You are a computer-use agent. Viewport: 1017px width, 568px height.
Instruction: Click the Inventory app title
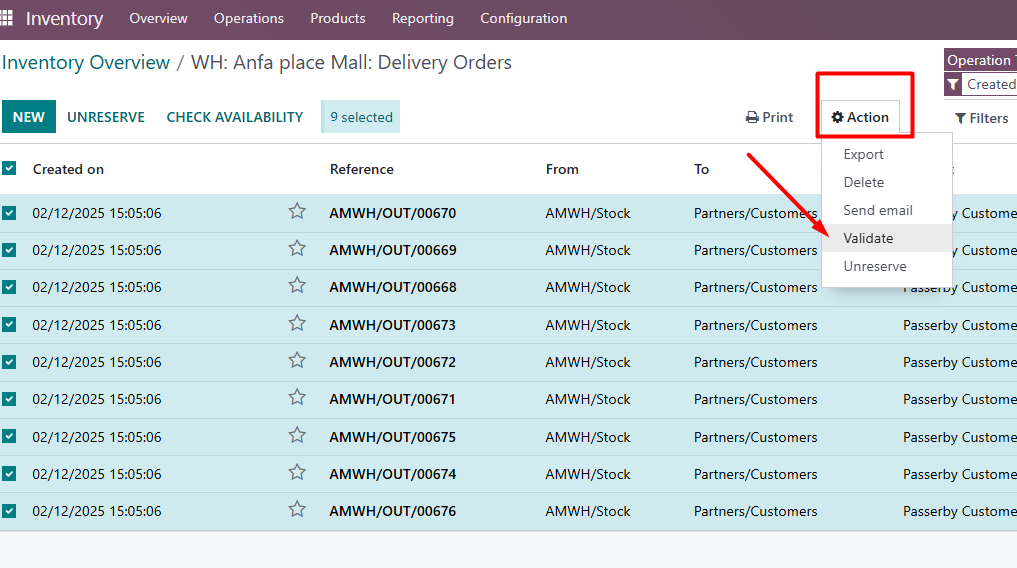[64, 18]
